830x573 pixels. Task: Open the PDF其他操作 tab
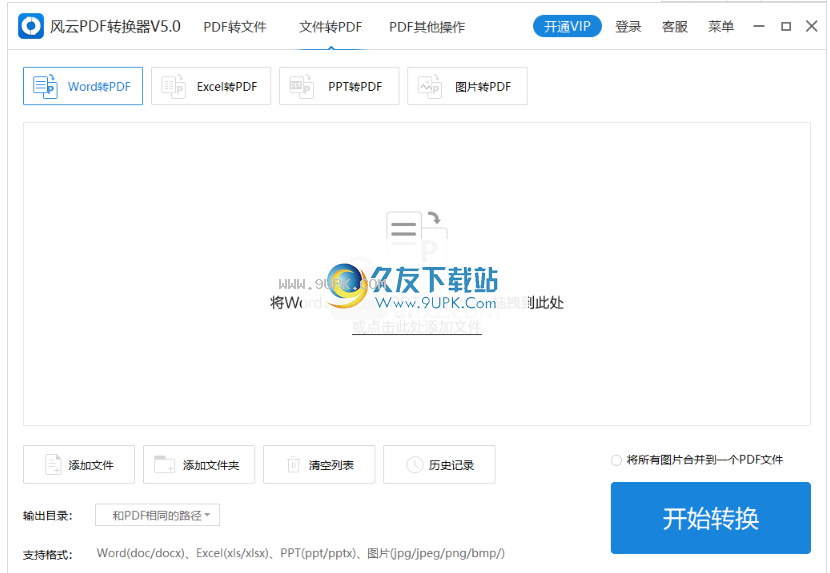point(427,27)
